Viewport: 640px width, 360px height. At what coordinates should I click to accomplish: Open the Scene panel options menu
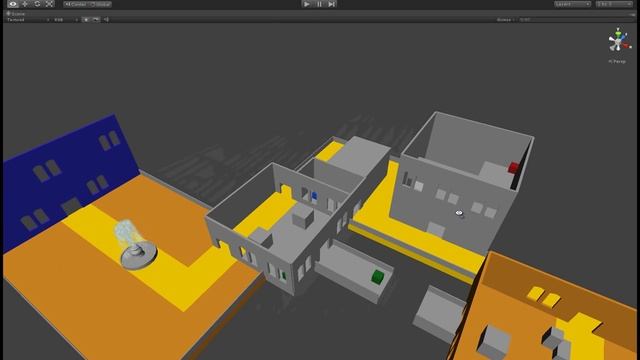632,14
